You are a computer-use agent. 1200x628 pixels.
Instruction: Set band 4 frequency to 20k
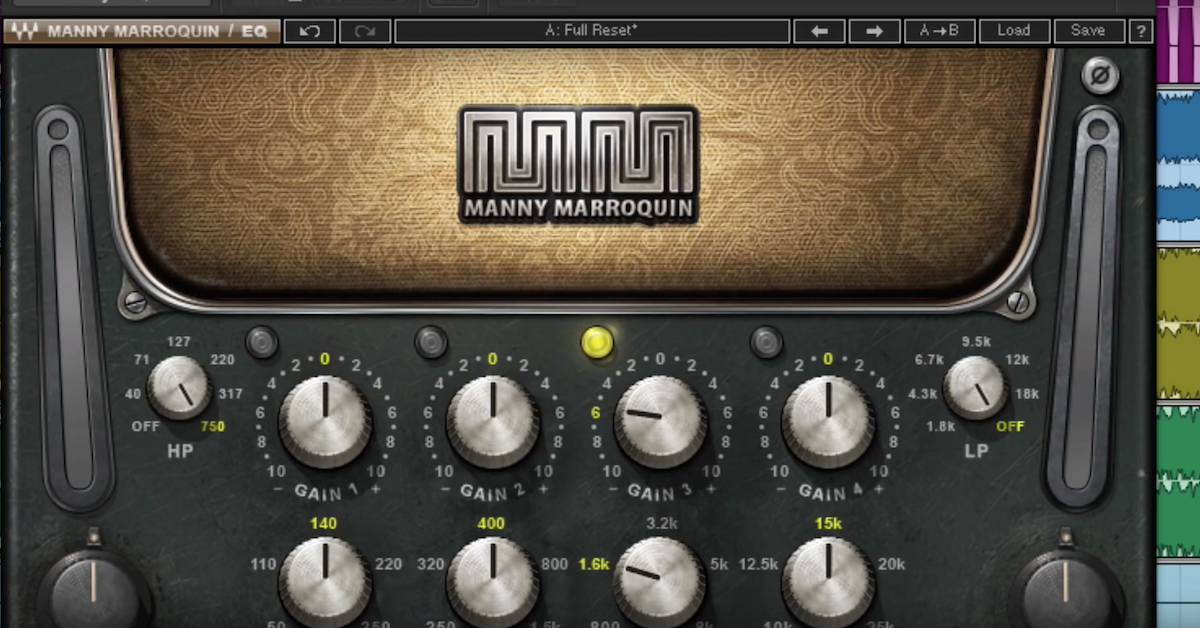[x=891, y=565]
